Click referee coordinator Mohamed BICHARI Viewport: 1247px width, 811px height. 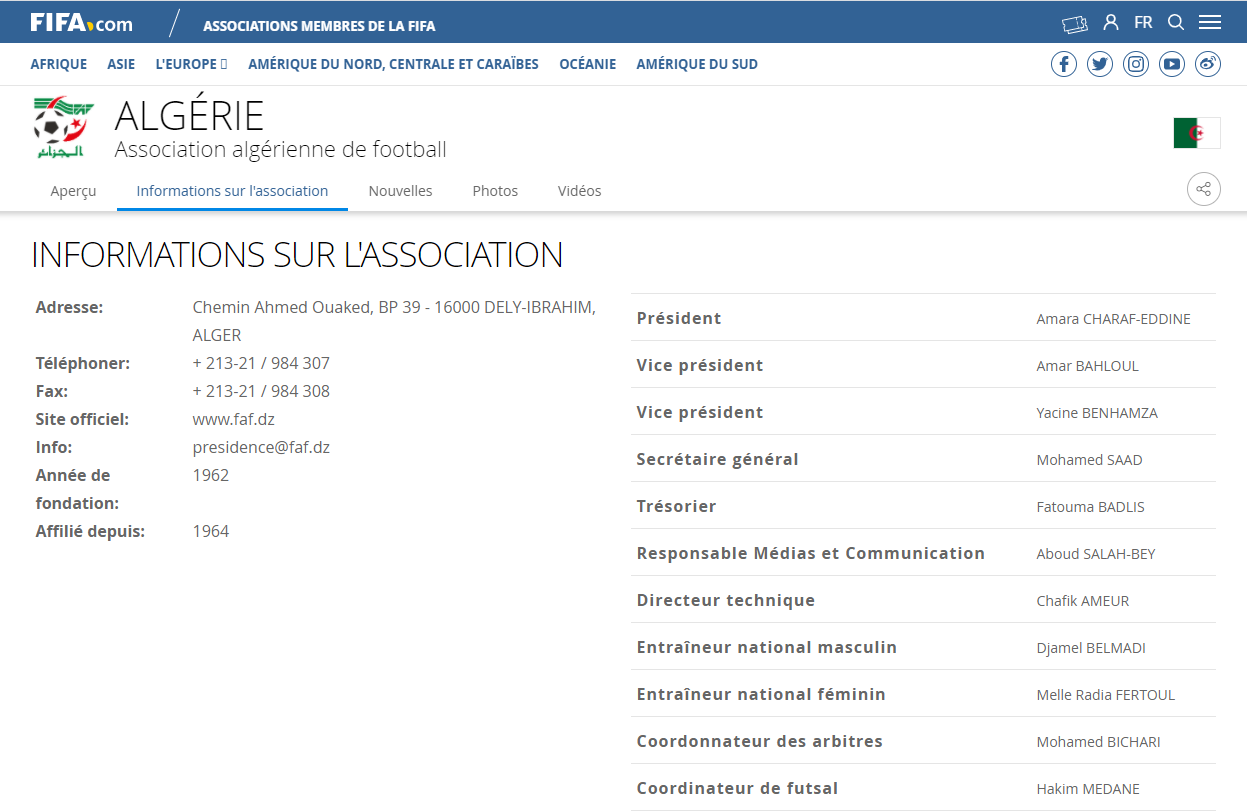[x=1098, y=742]
